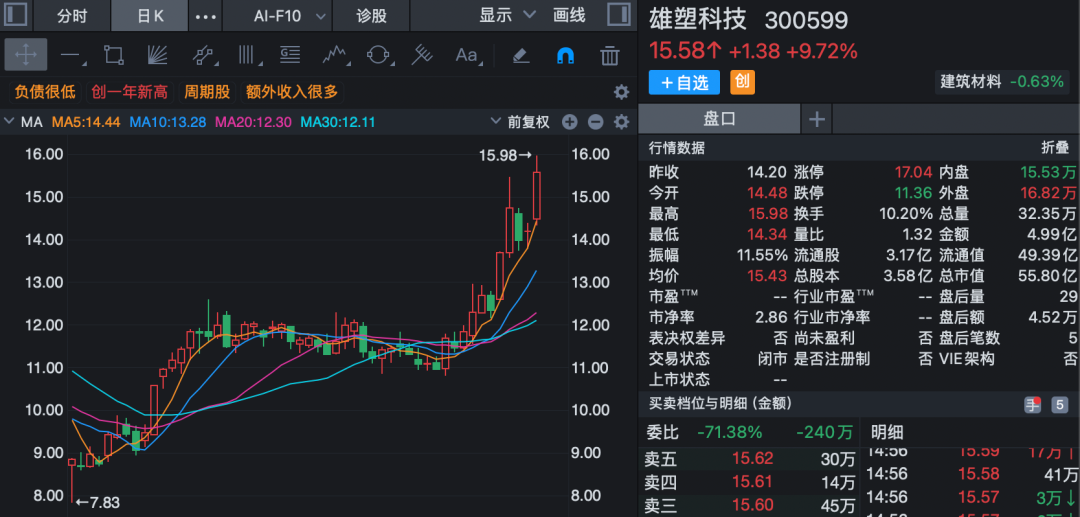Zoom in chart with plus icon
This screenshot has height=517, width=1080.
point(569,123)
